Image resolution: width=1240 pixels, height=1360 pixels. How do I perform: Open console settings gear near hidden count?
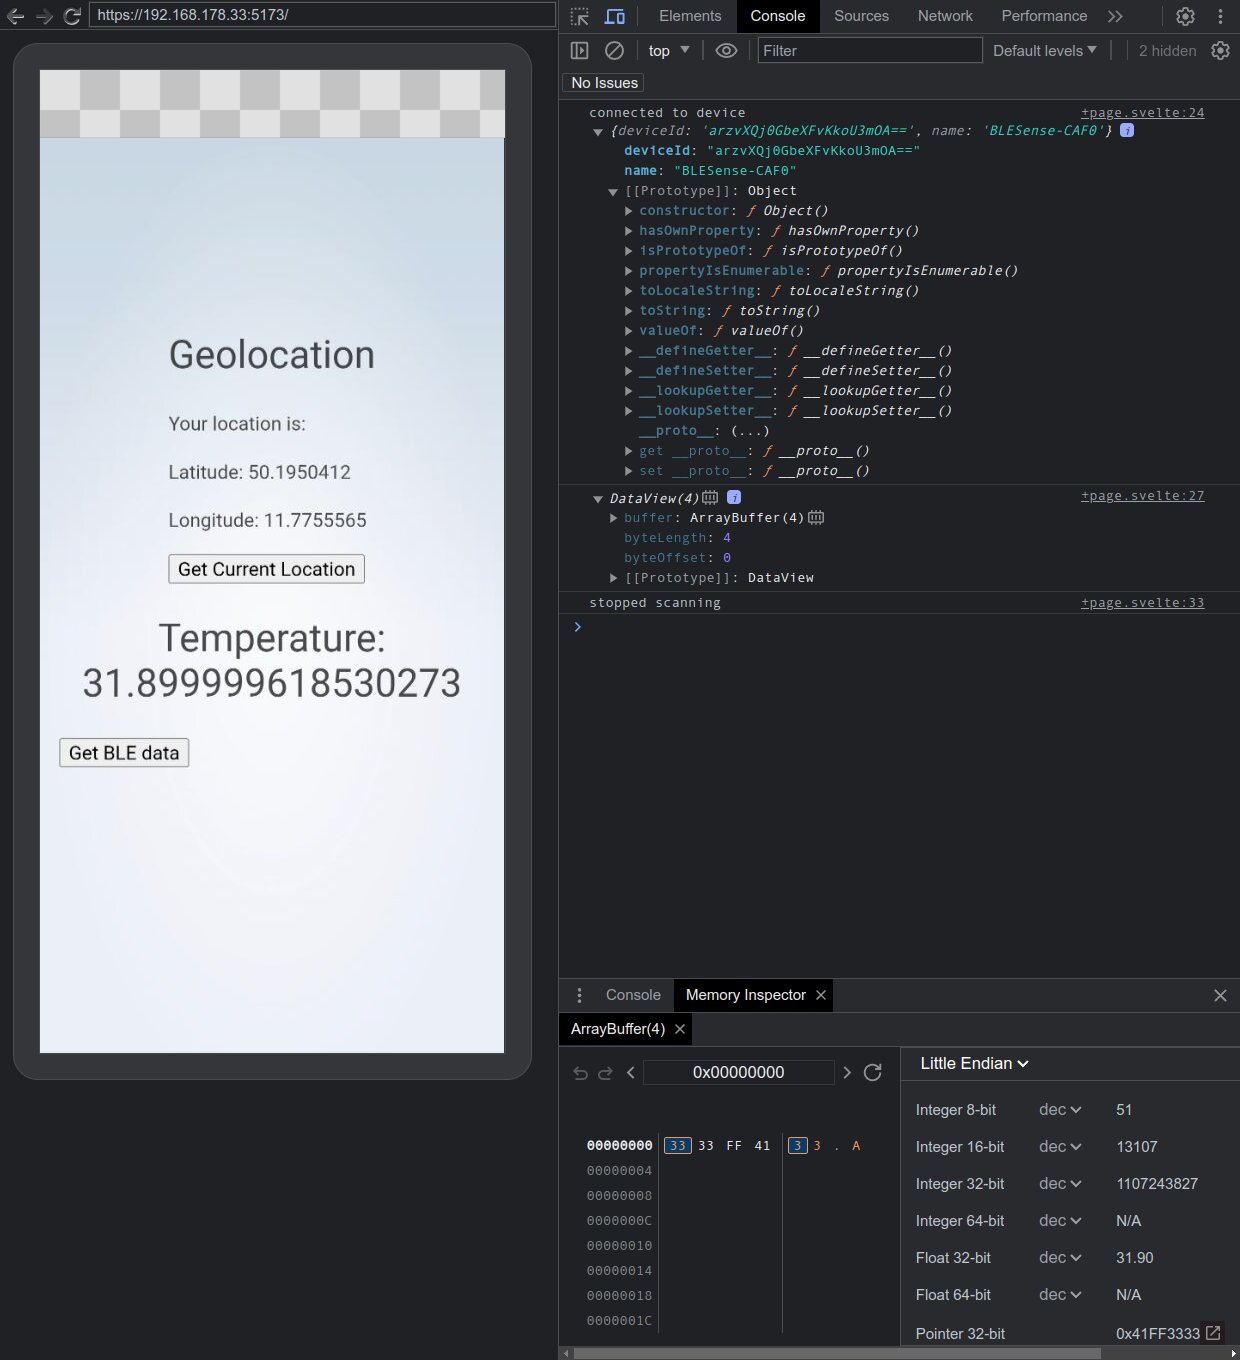(x=1220, y=51)
